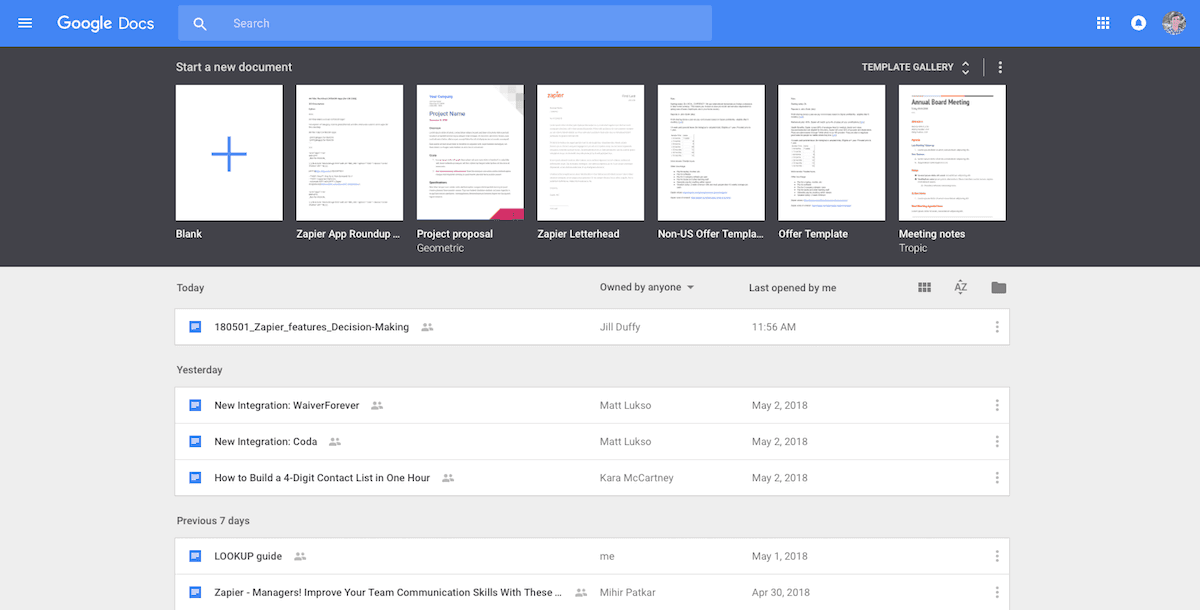This screenshot has height=610, width=1200.
Task: Open 180501_Zapier_features_Decision-Making document
Action: [311, 327]
